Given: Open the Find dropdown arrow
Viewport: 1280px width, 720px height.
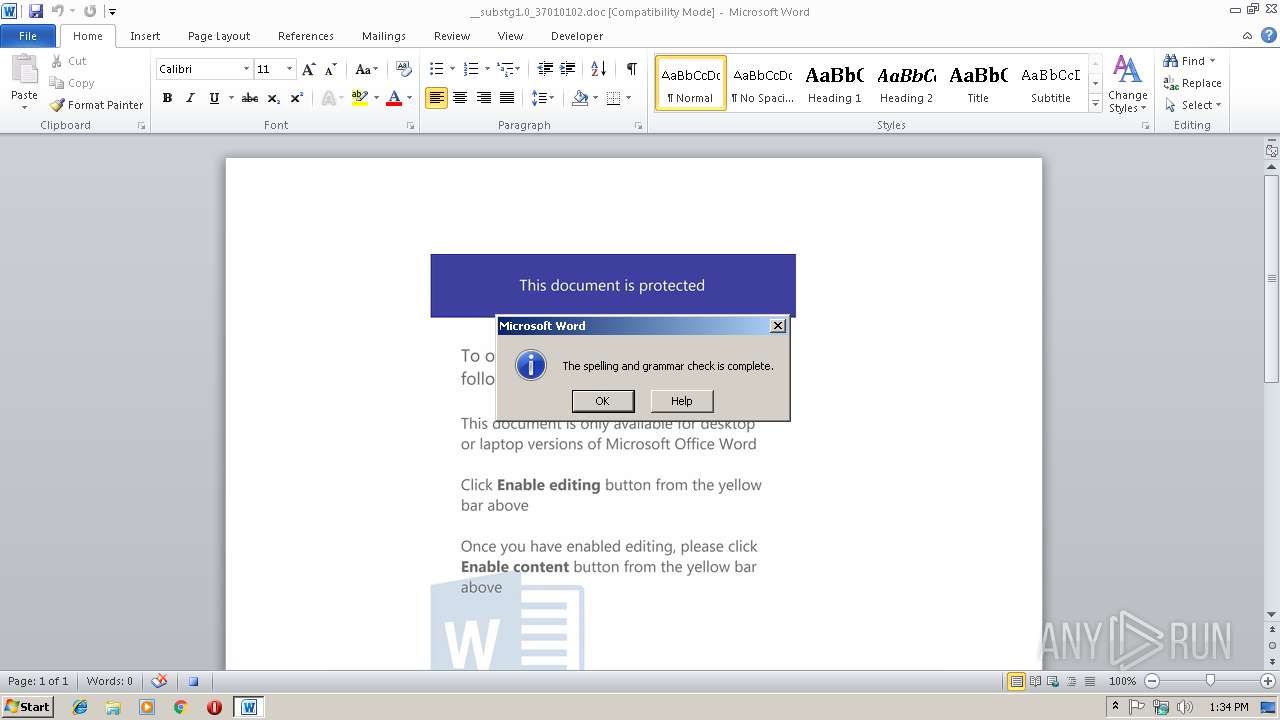Looking at the screenshot, I should (1212, 61).
